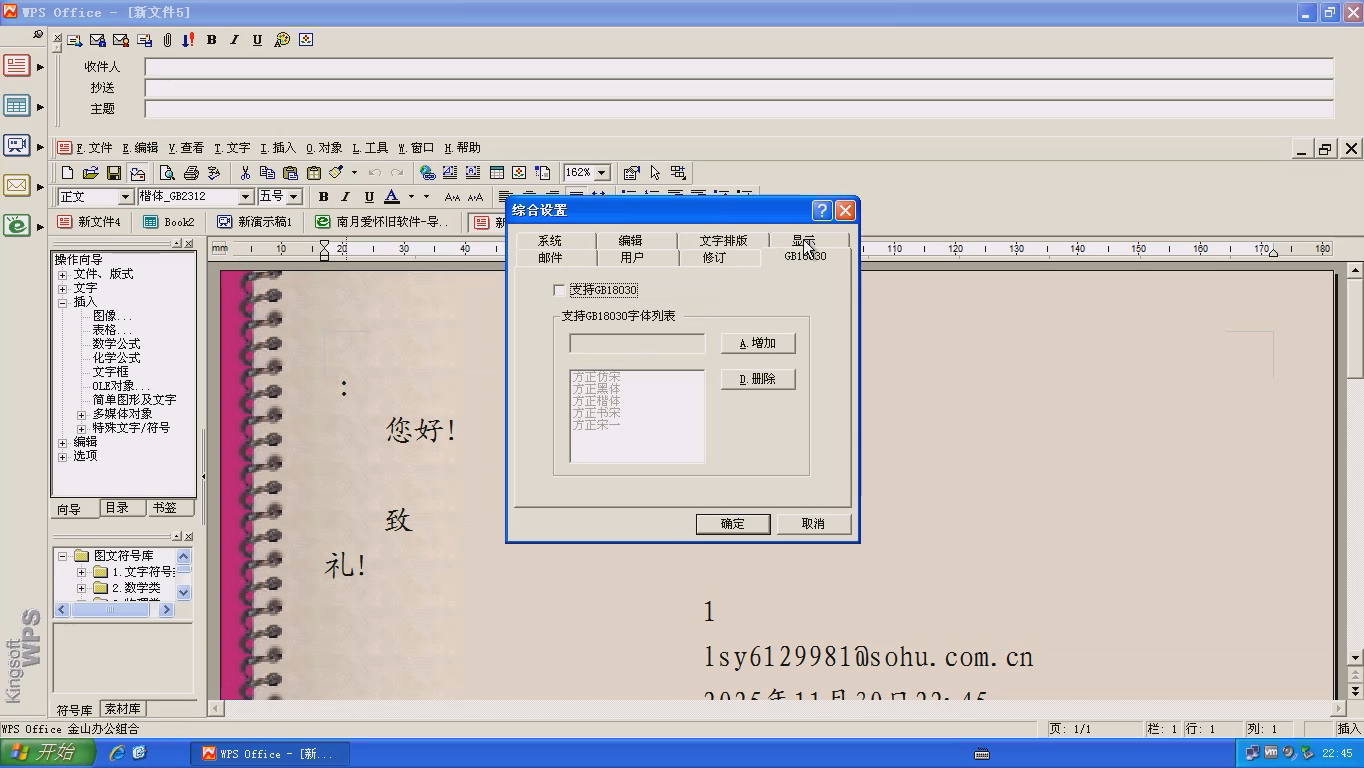Image resolution: width=1364 pixels, height=768 pixels.
Task: Click the 开始 Start button
Action: [x=47, y=753]
